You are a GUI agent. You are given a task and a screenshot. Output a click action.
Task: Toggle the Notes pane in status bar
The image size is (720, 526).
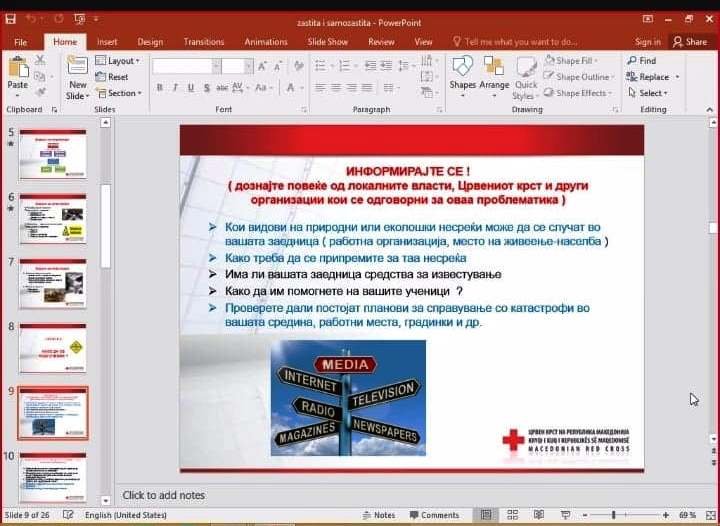pos(380,515)
